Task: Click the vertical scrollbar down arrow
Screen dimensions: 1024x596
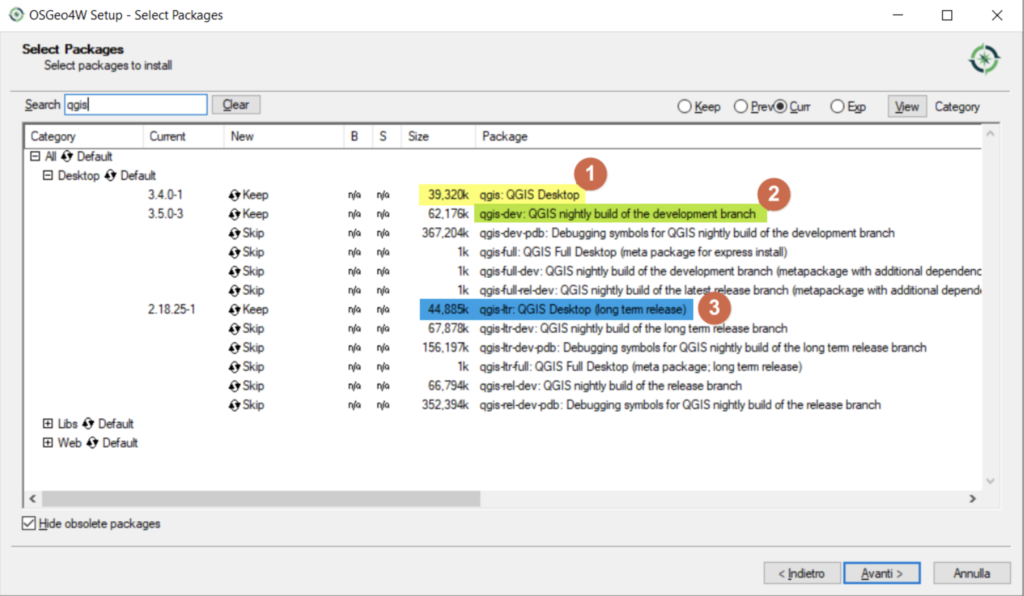Action: (x=990, y=481)
